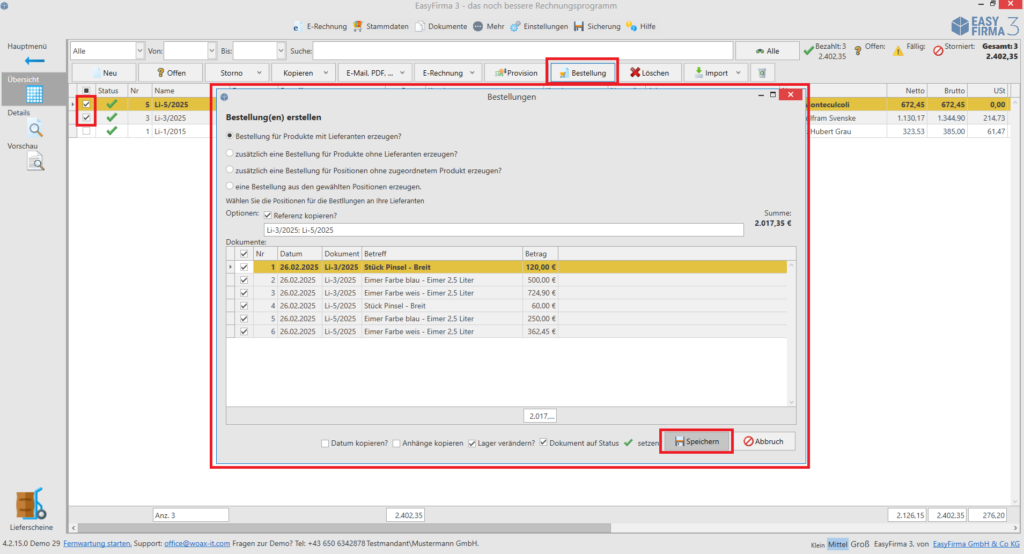Click the horizontal scrollbar of main list
This screenshot has height=554, width=1024.
point(345,528)
